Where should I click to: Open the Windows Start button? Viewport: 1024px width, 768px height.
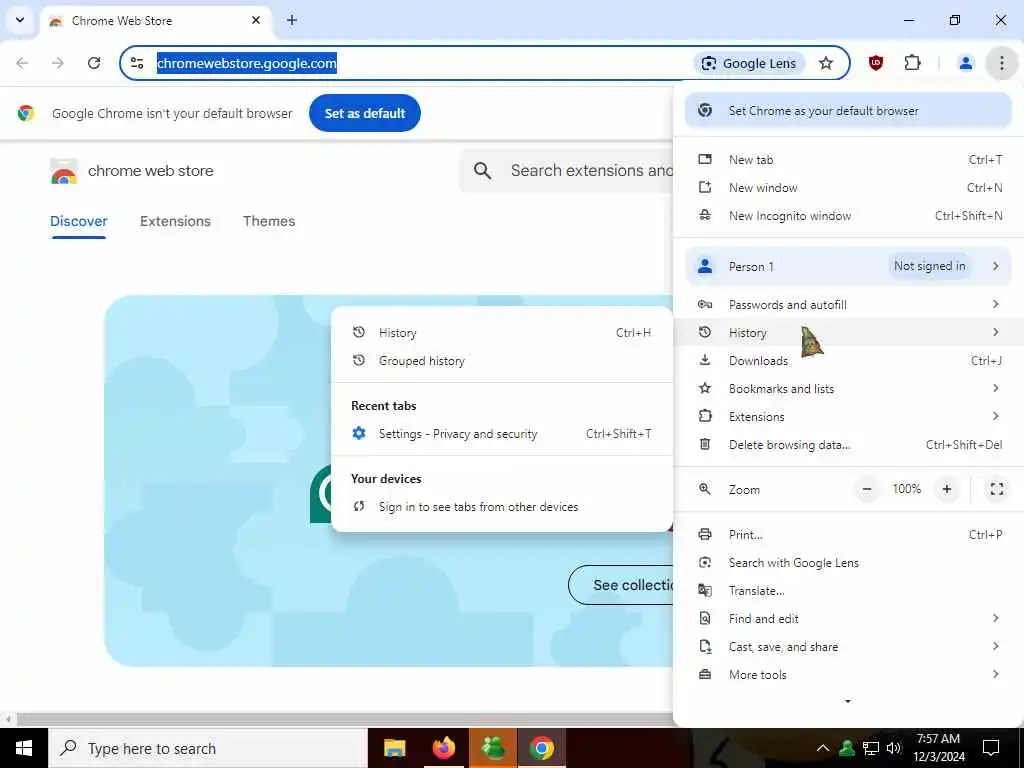point(24,748)
